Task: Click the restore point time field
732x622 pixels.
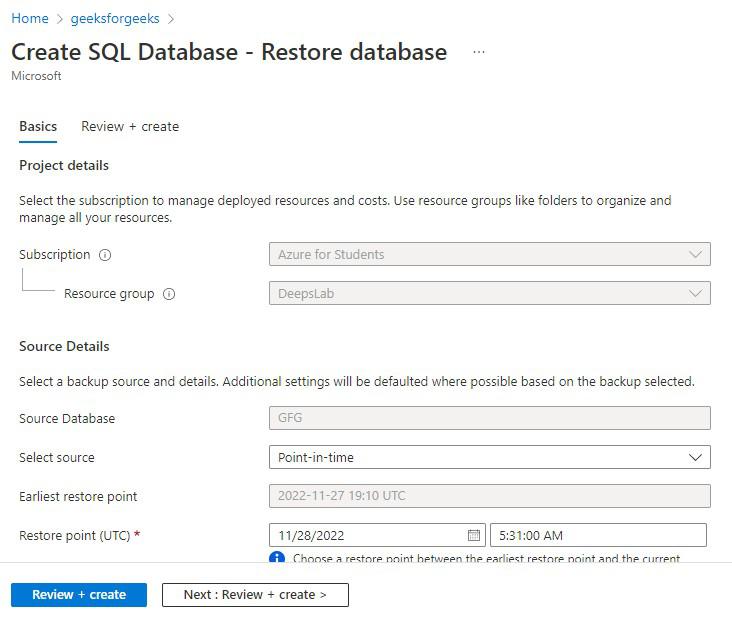Action: click(x=598, y=536)
